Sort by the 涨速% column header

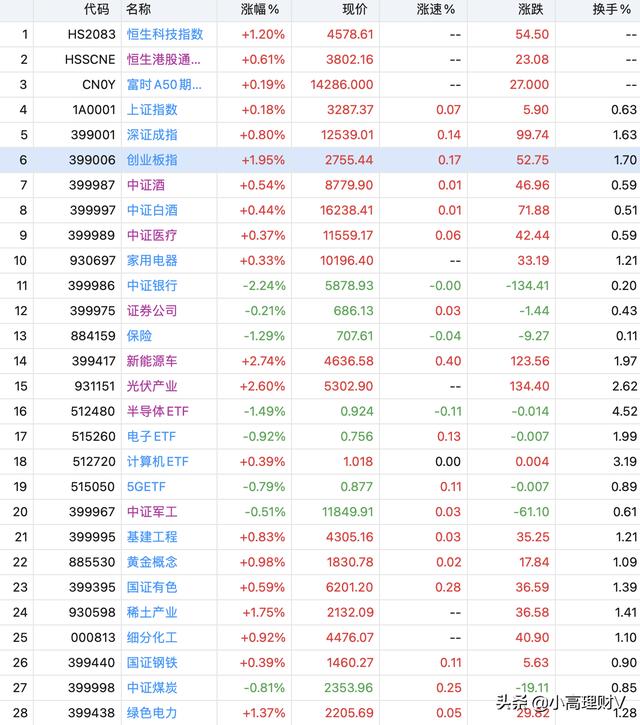coord(436,9)
